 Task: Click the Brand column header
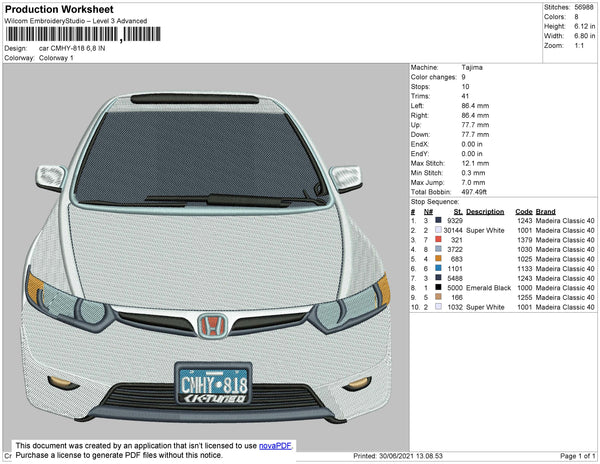(x=545, y=212)
